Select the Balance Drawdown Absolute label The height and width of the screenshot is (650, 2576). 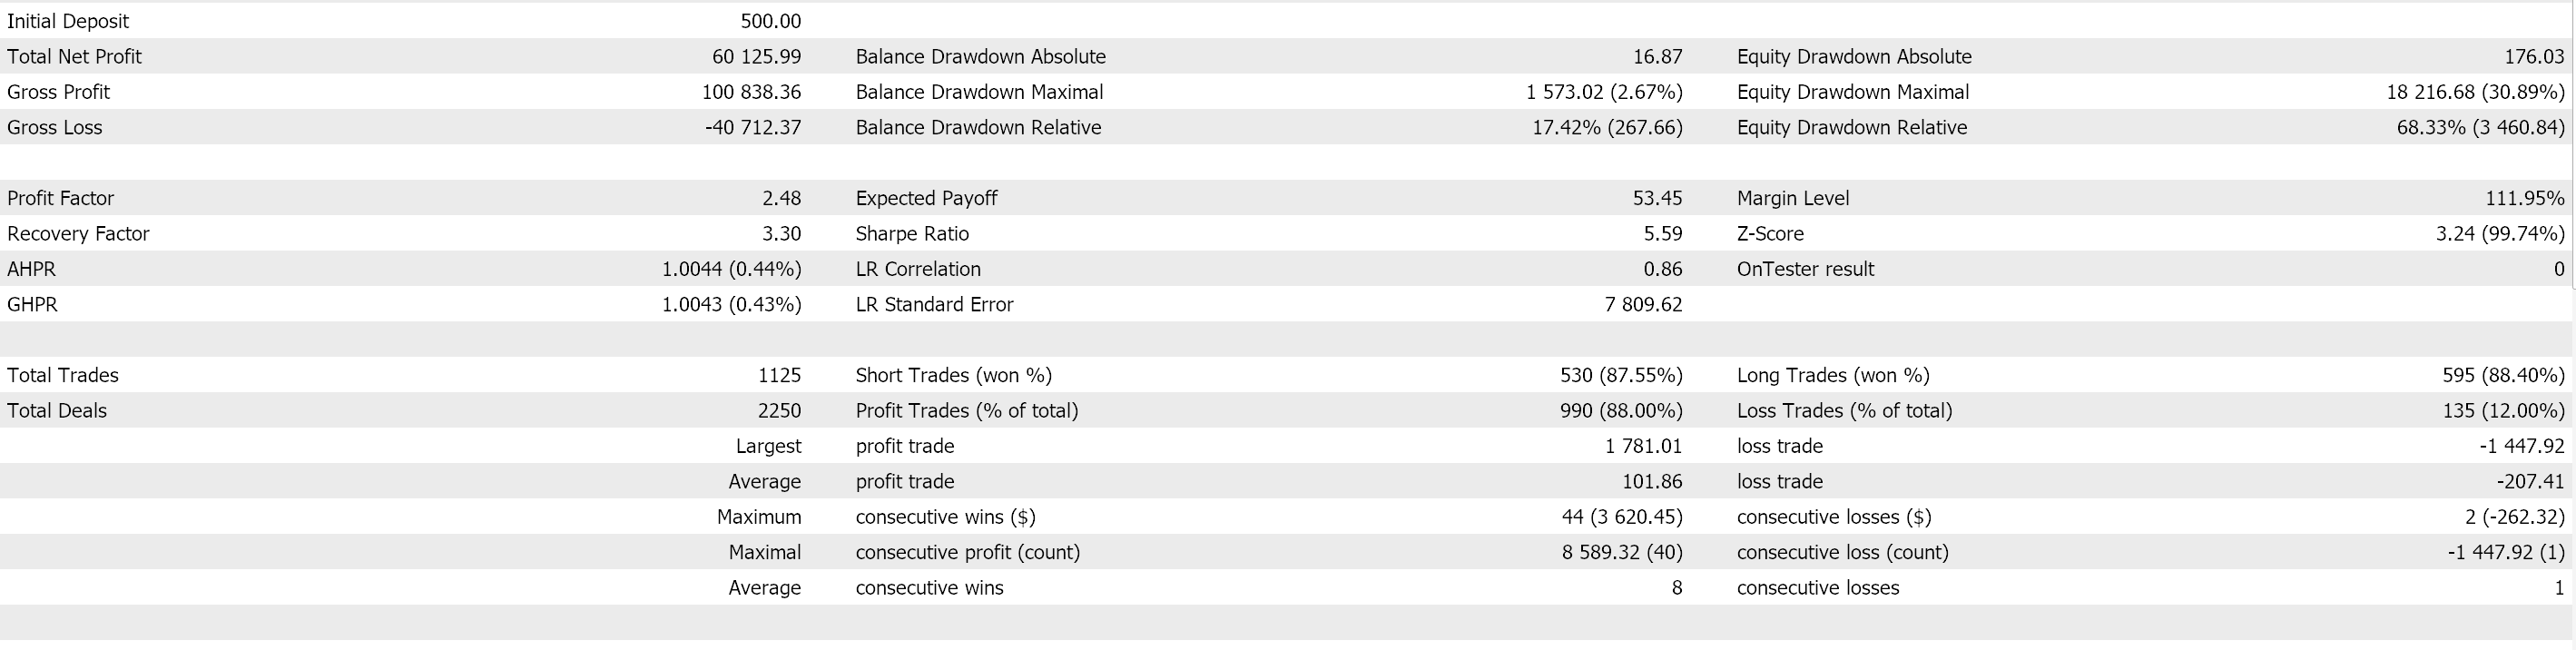pos(981,57)
